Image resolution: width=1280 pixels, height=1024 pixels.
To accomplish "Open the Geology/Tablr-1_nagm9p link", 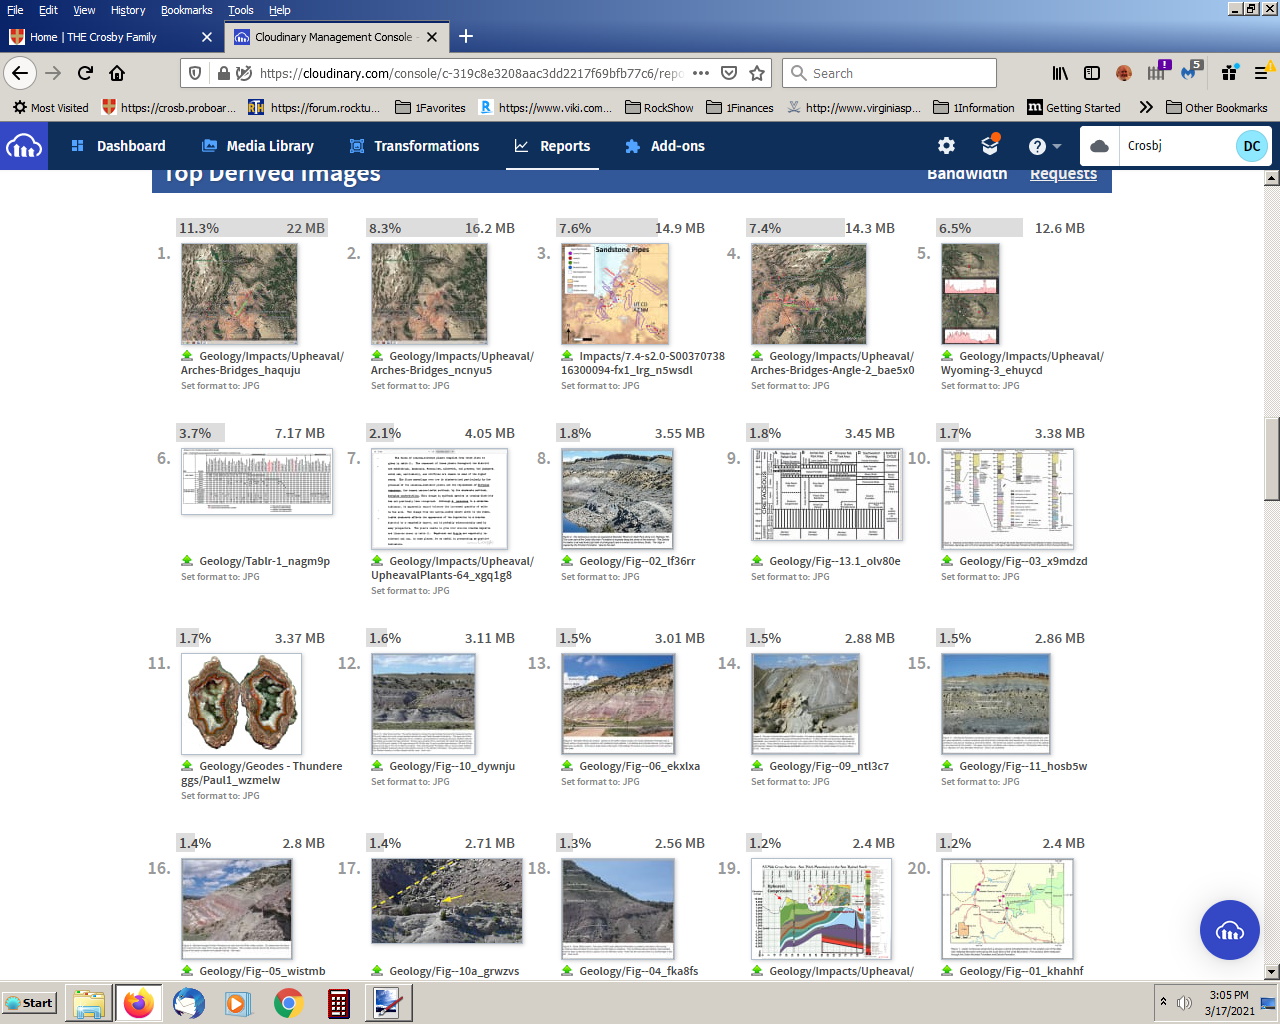I will 264,562.
